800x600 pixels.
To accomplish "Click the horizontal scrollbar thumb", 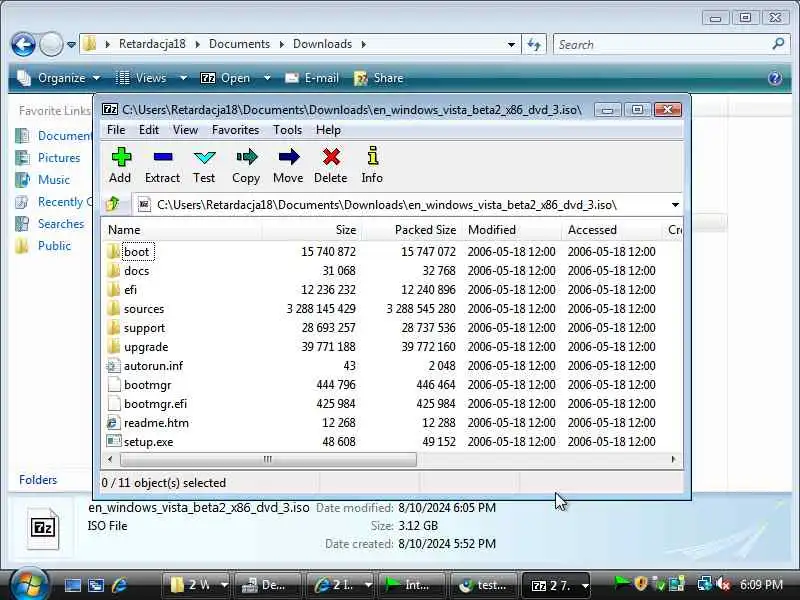I will (268, 459).
